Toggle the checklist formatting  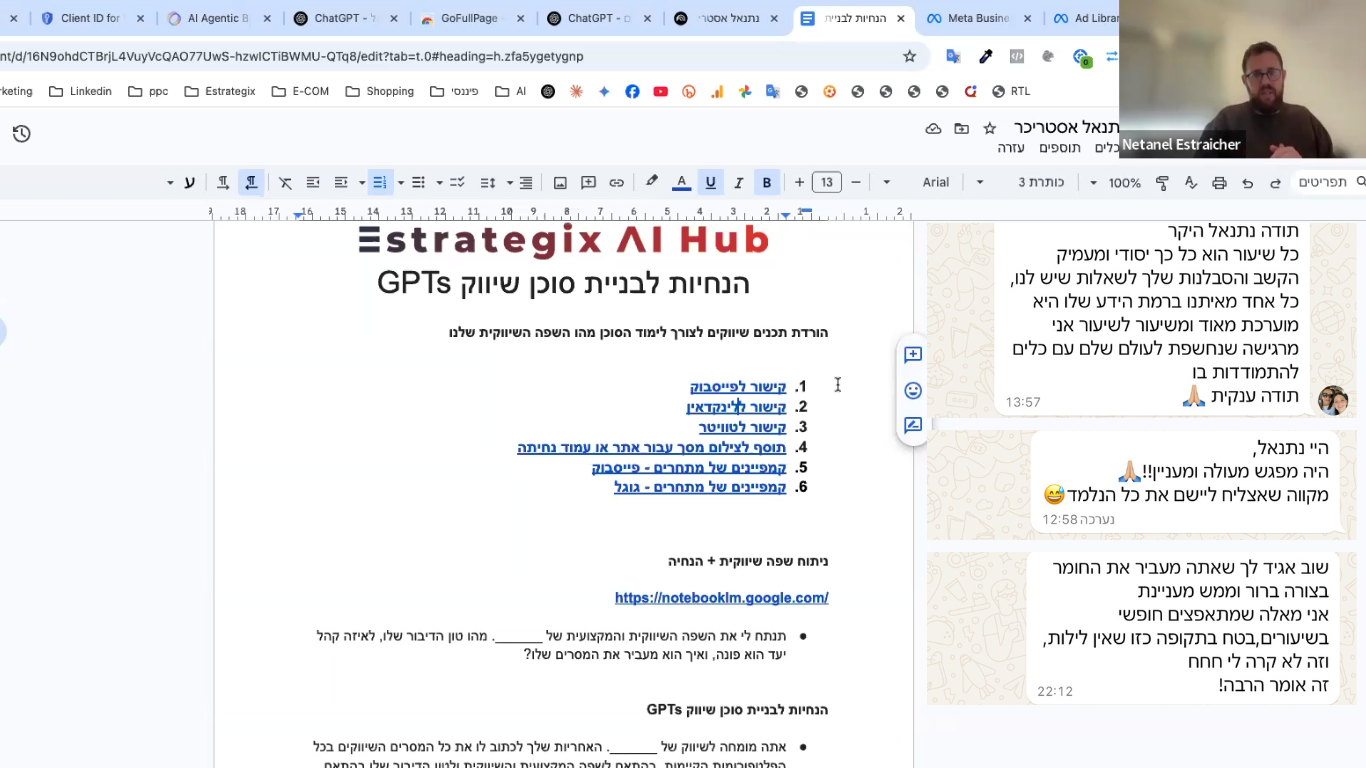[x=457, y=182]
